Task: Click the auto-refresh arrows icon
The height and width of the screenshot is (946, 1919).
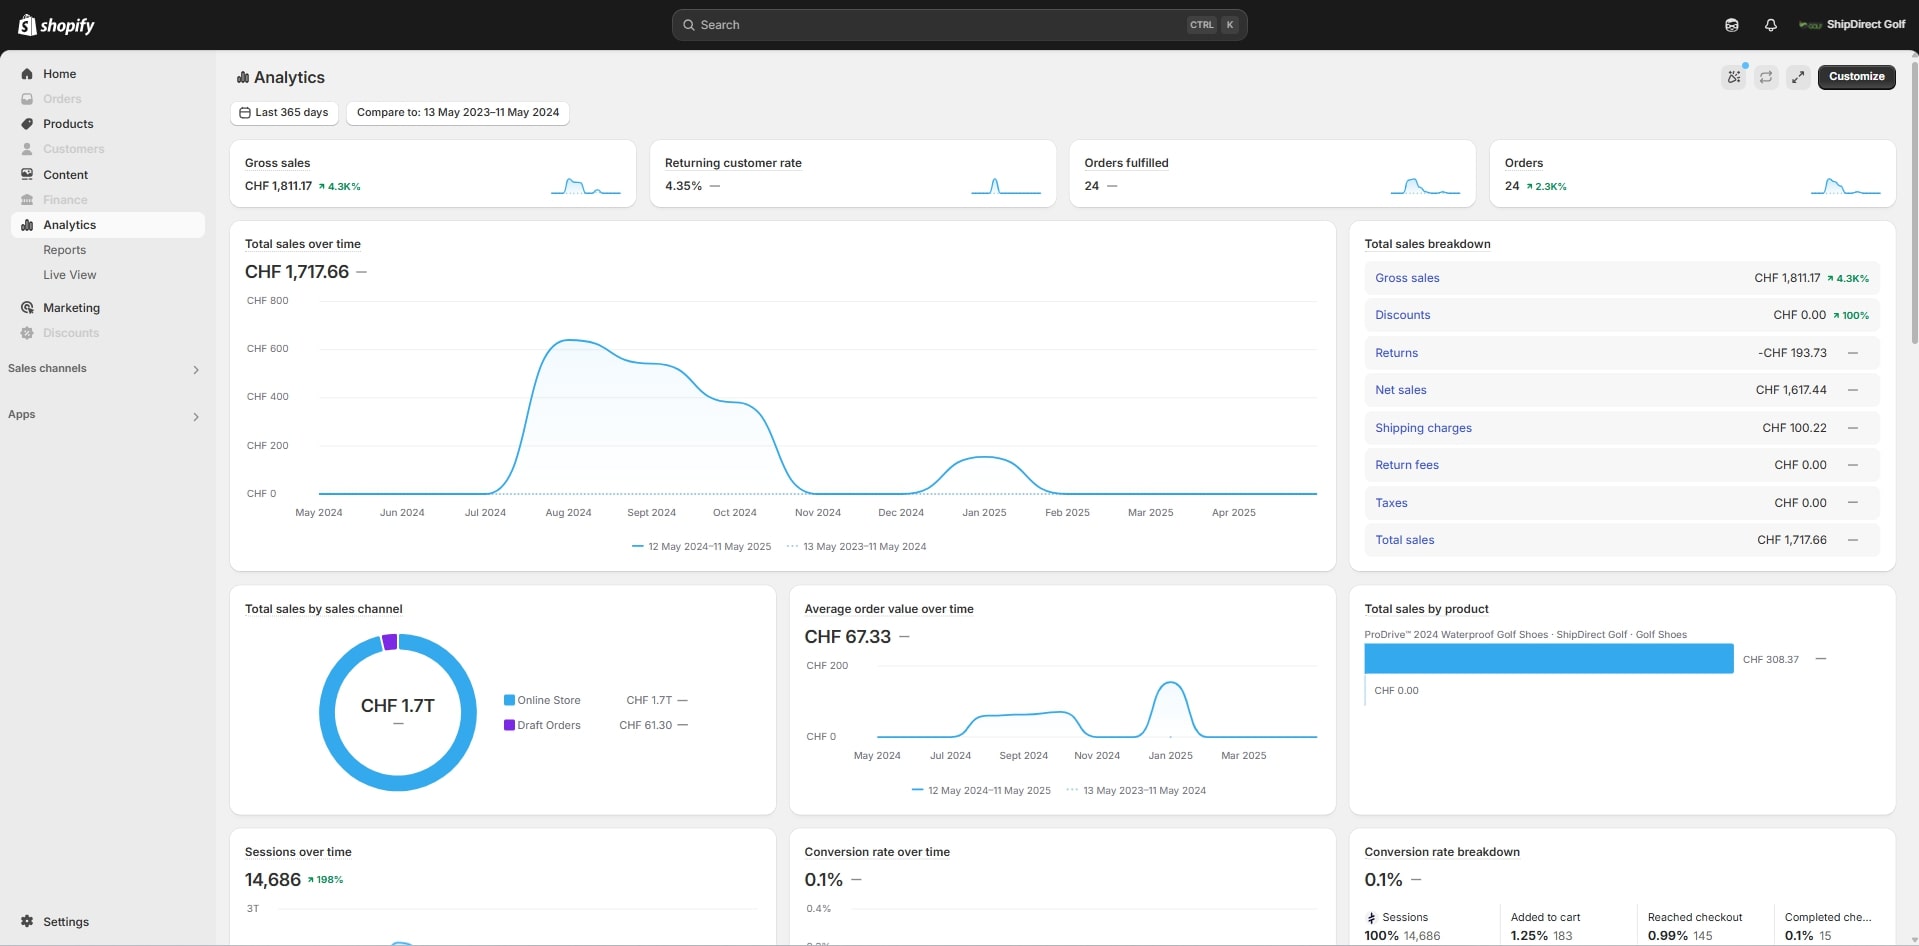Action: [1766, 77]
